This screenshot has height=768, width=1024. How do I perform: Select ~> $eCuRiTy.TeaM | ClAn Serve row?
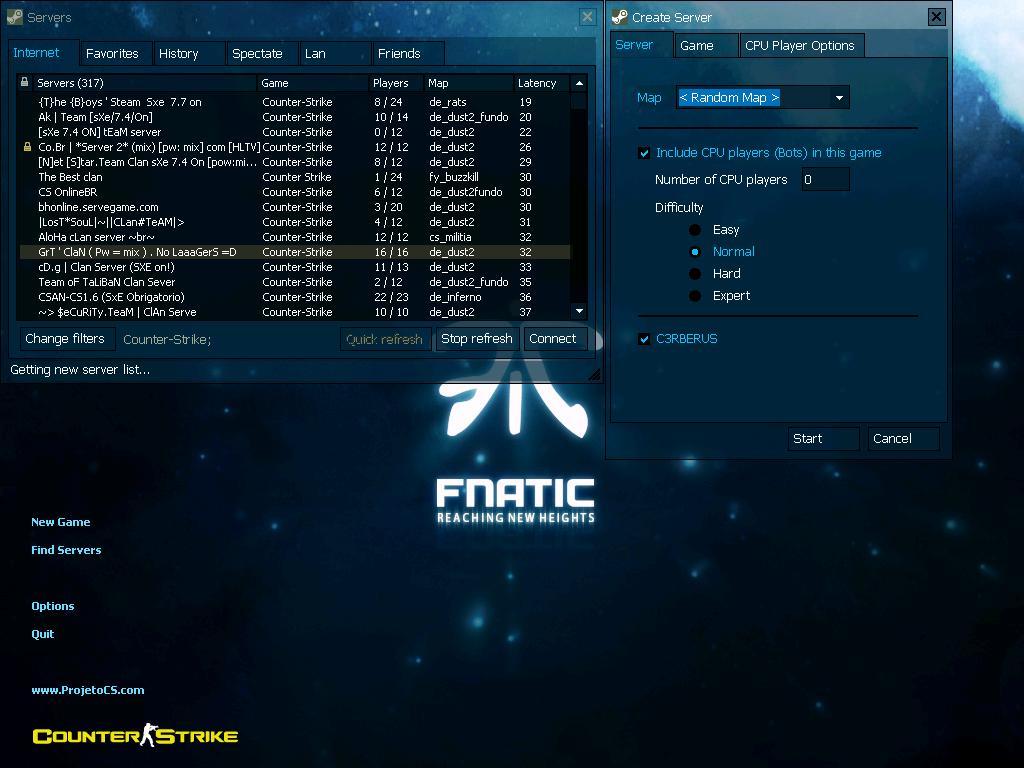click(295, 312)
